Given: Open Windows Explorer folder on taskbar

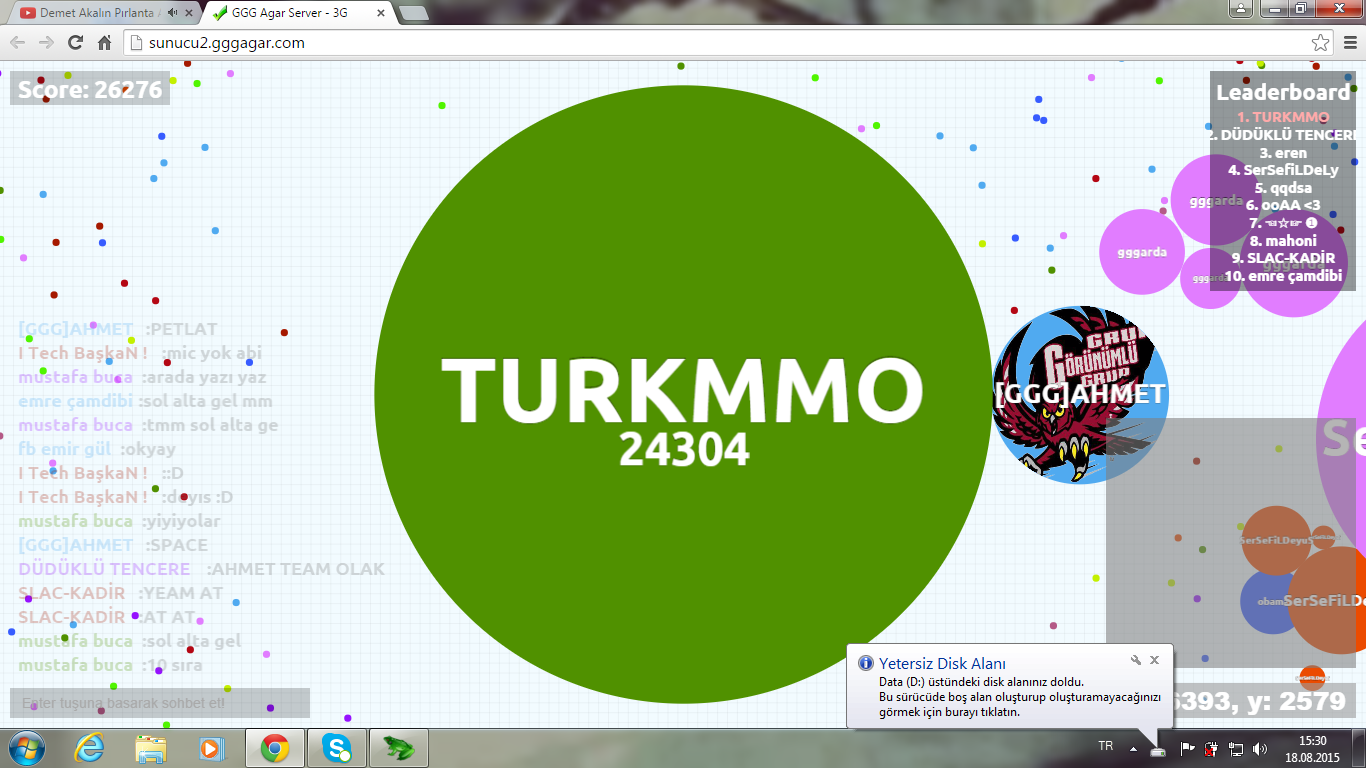Looking at the screenshot, I should point(151,747).
